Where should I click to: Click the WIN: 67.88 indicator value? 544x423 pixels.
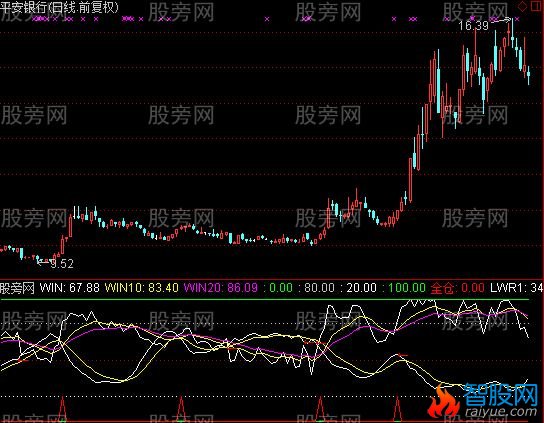[69, 288]
